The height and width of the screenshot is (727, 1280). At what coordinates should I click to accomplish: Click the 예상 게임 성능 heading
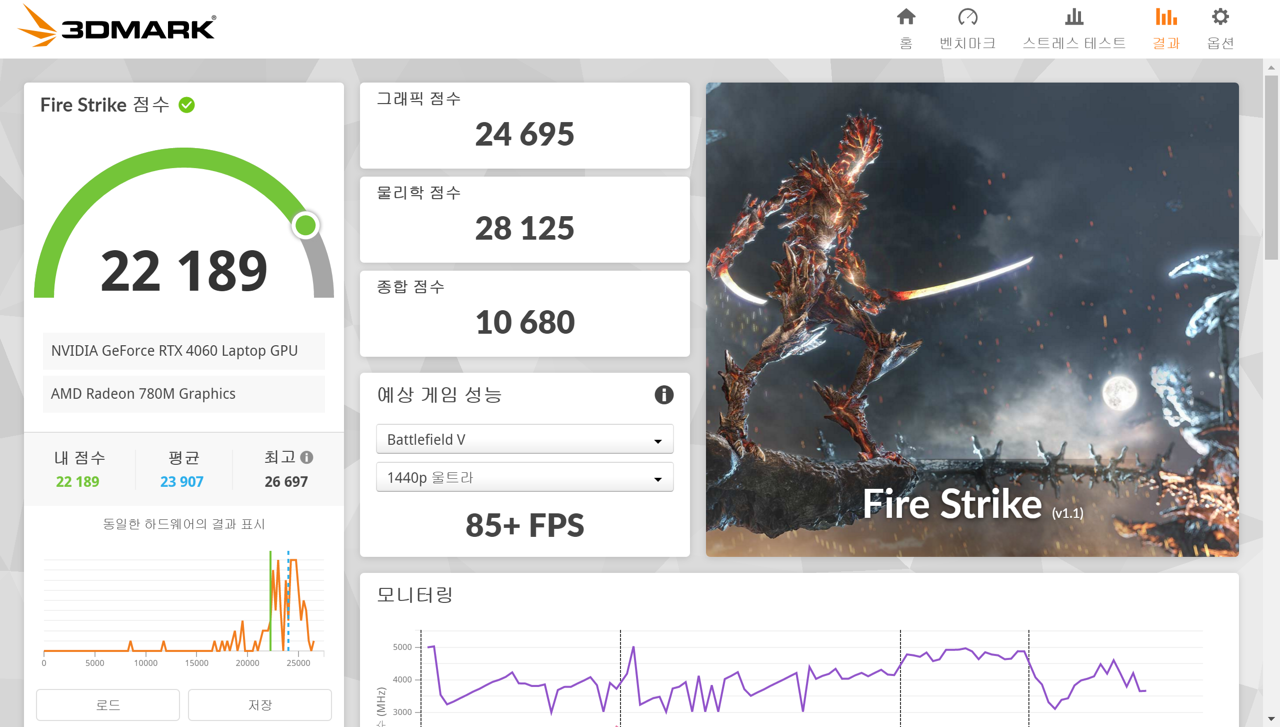pyautogui.click(x=439, y=395)
